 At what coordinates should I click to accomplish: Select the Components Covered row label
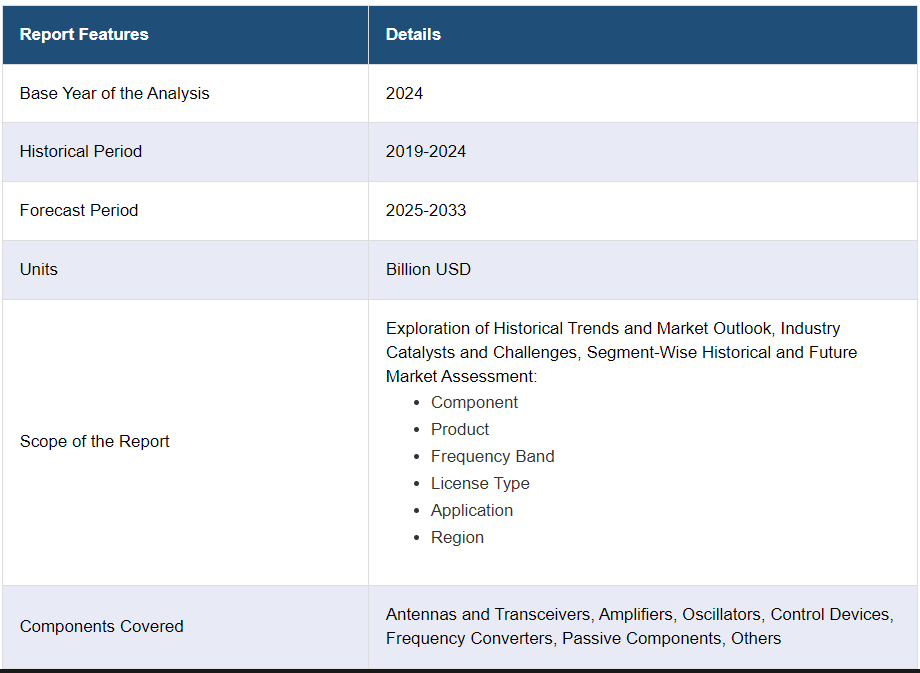(102, 627)
